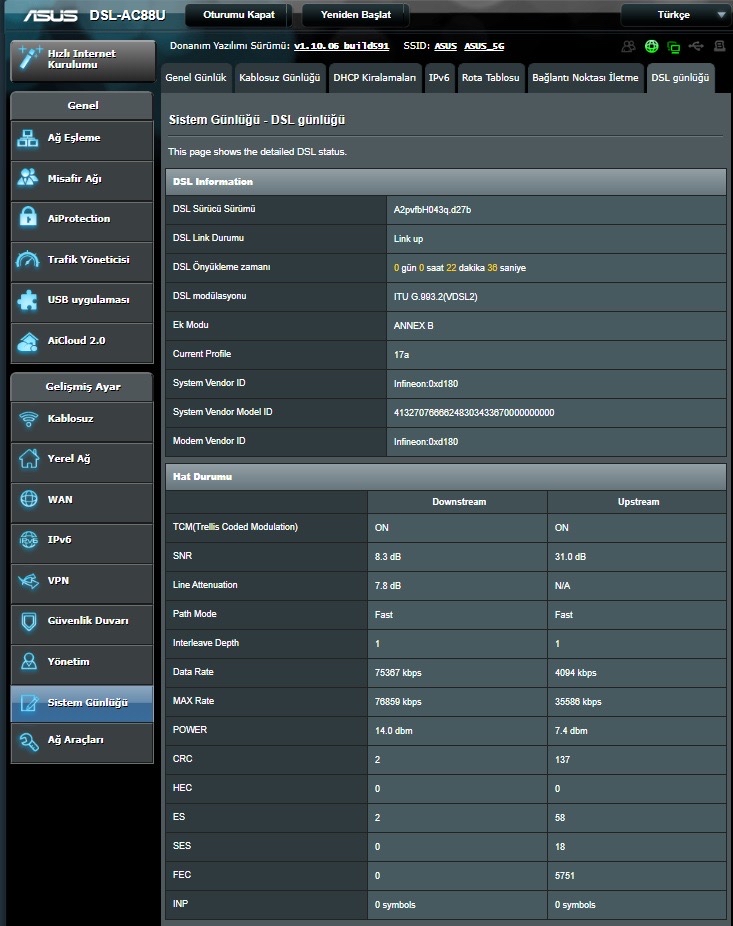The width and height of the screenshot is (733, 926).
Task: Switch to the Genel Günlük tab
Action: (x=196, y=78)
